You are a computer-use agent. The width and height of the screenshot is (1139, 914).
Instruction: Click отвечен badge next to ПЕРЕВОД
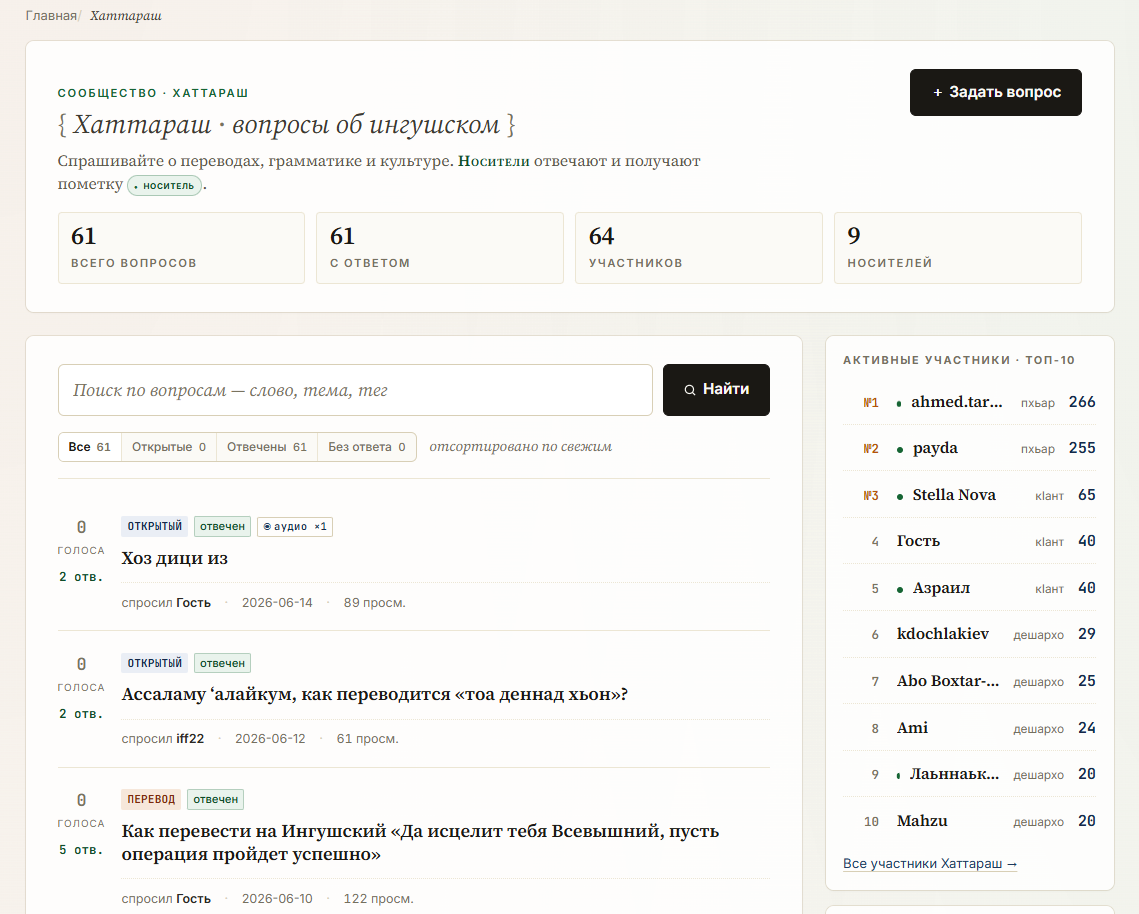pos(215,799)
